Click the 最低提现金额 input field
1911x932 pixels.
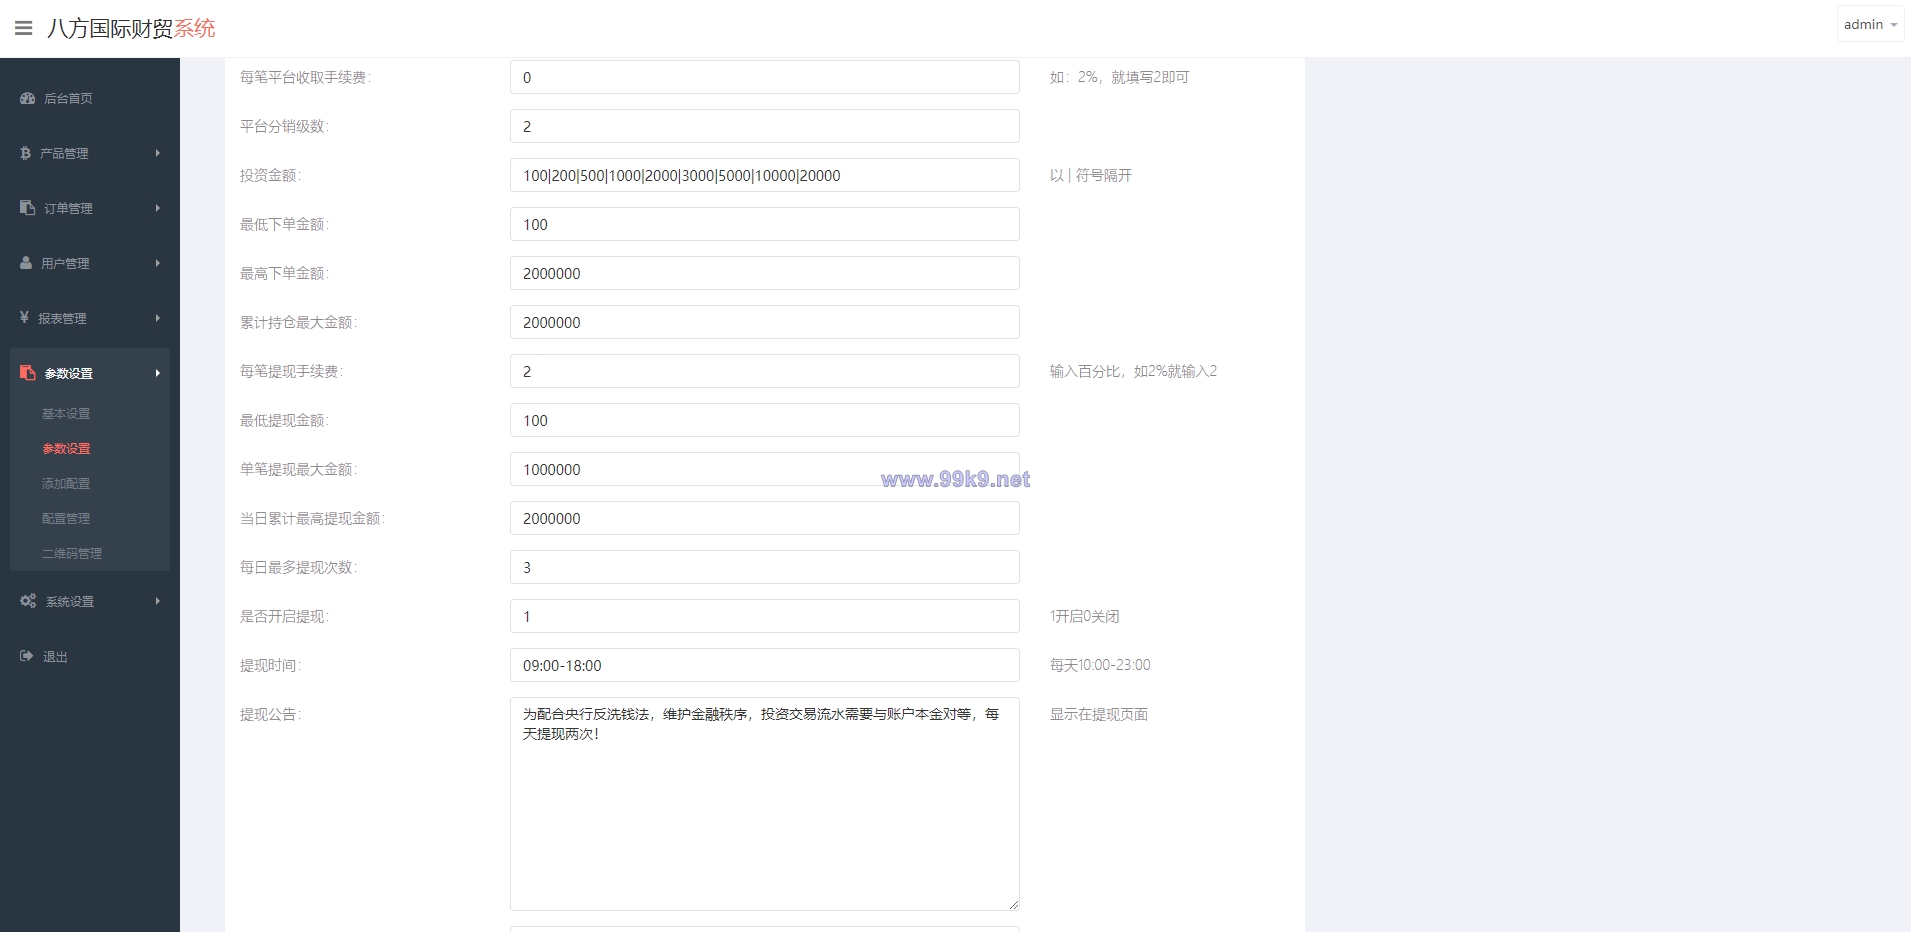(765, 420)
